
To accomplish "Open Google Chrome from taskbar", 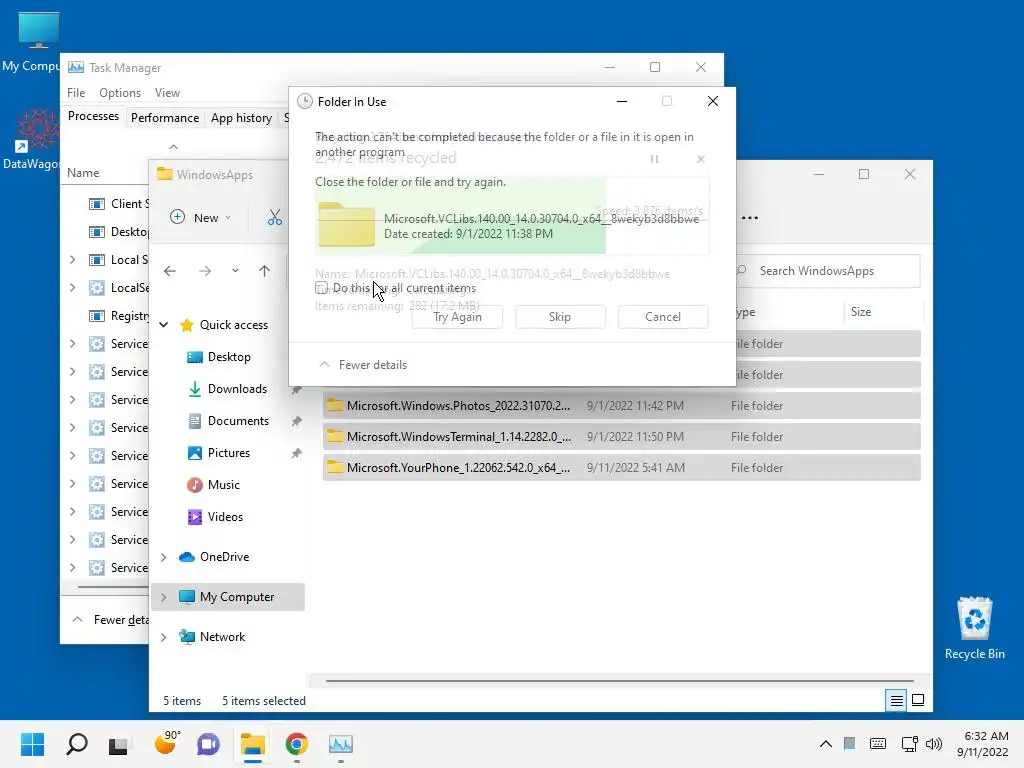I will pyautogui.click(x=296, y=744).
